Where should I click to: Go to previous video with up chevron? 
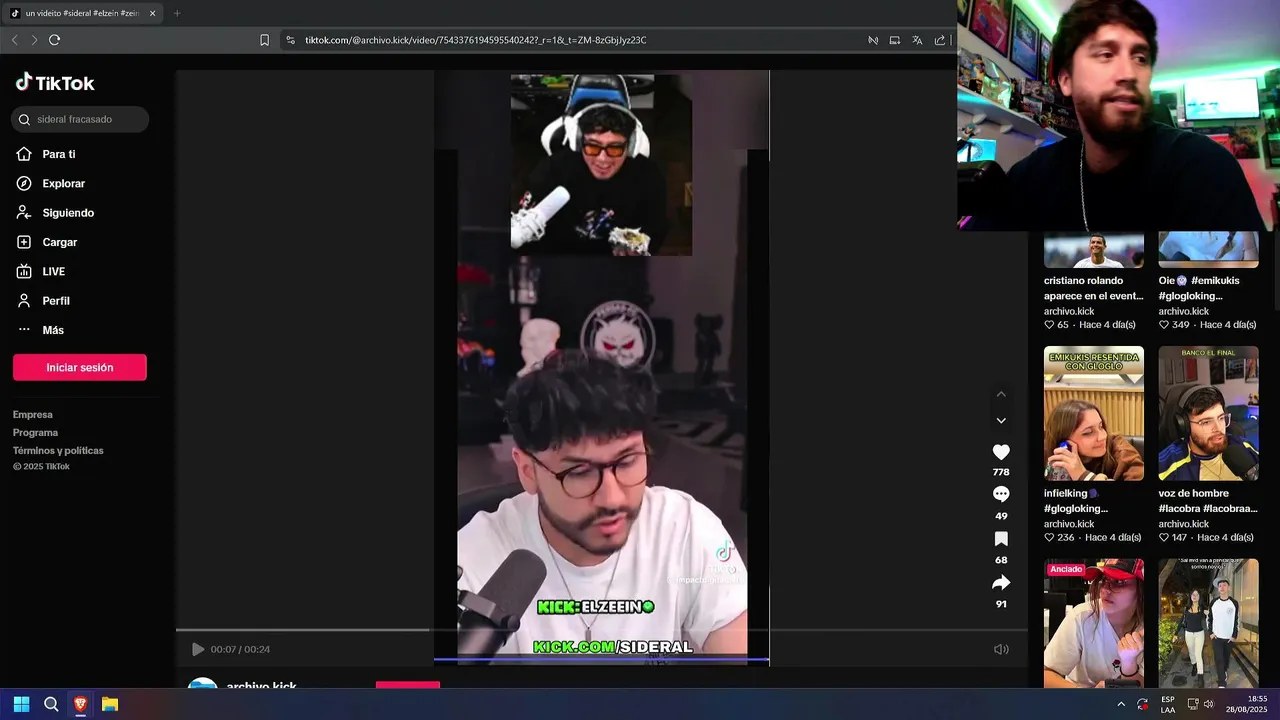pos(1001,394)
